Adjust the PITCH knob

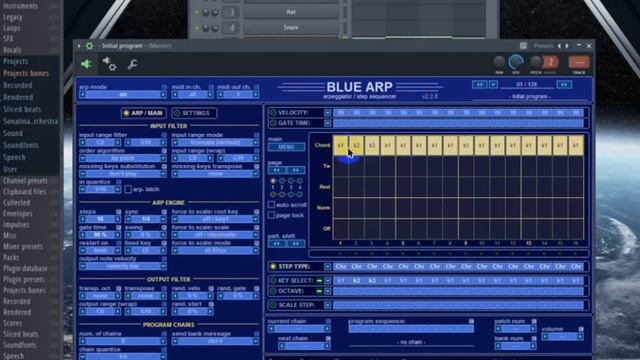536,62
